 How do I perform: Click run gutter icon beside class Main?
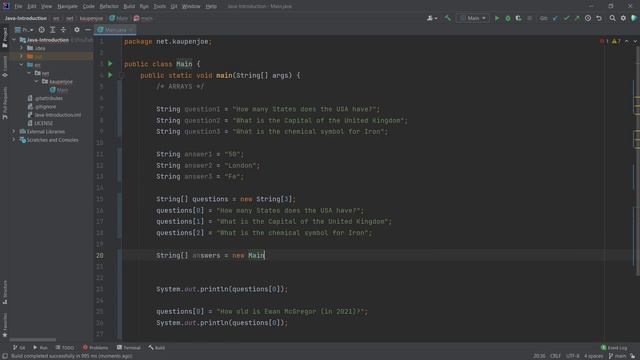coord(110,64)
